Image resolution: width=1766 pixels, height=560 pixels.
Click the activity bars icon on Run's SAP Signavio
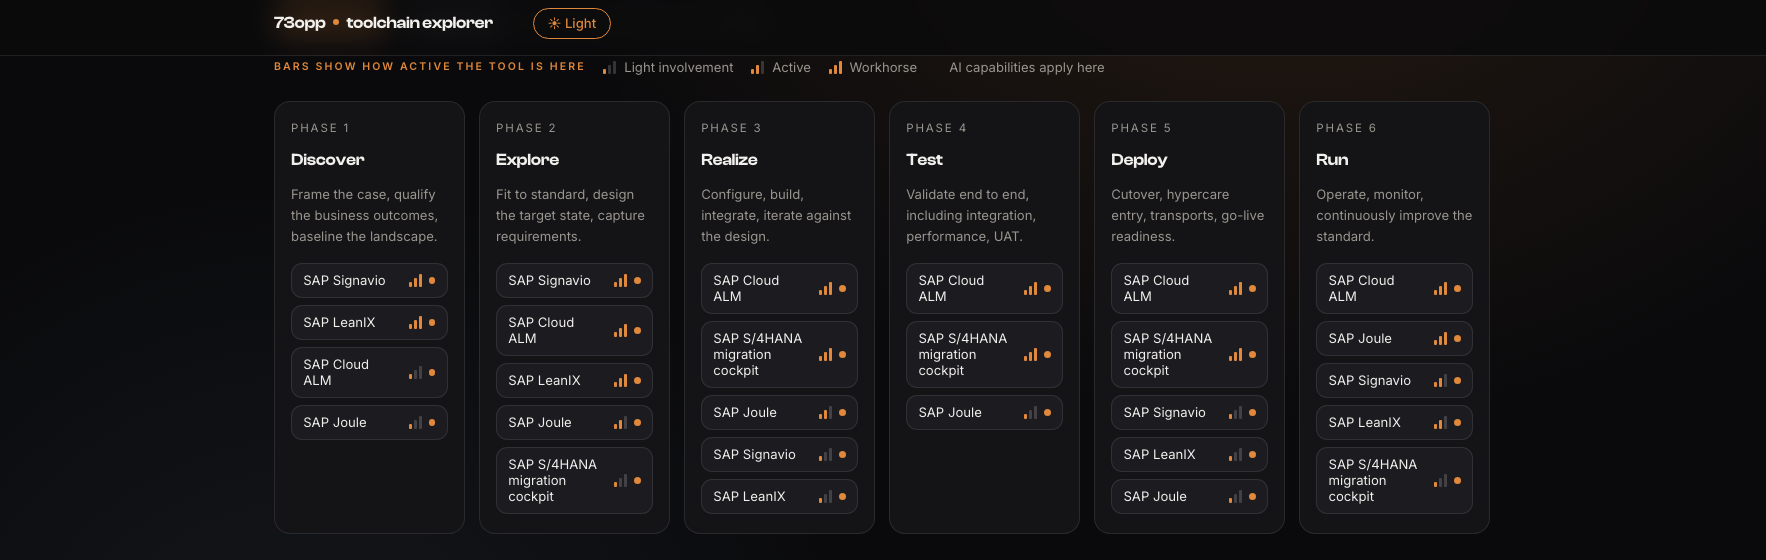(1440, 381)
